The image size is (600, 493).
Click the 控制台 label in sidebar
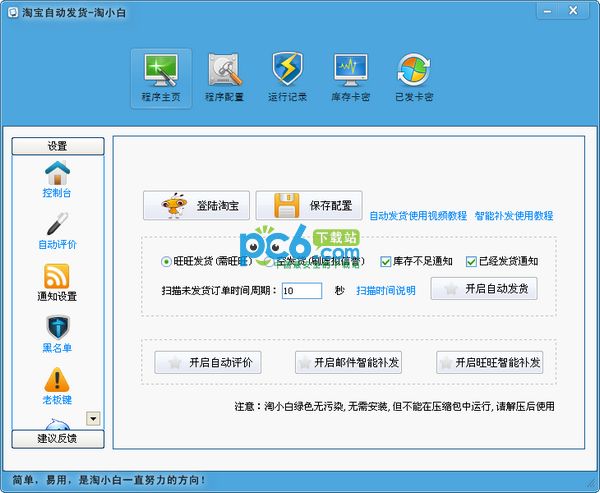57,193
